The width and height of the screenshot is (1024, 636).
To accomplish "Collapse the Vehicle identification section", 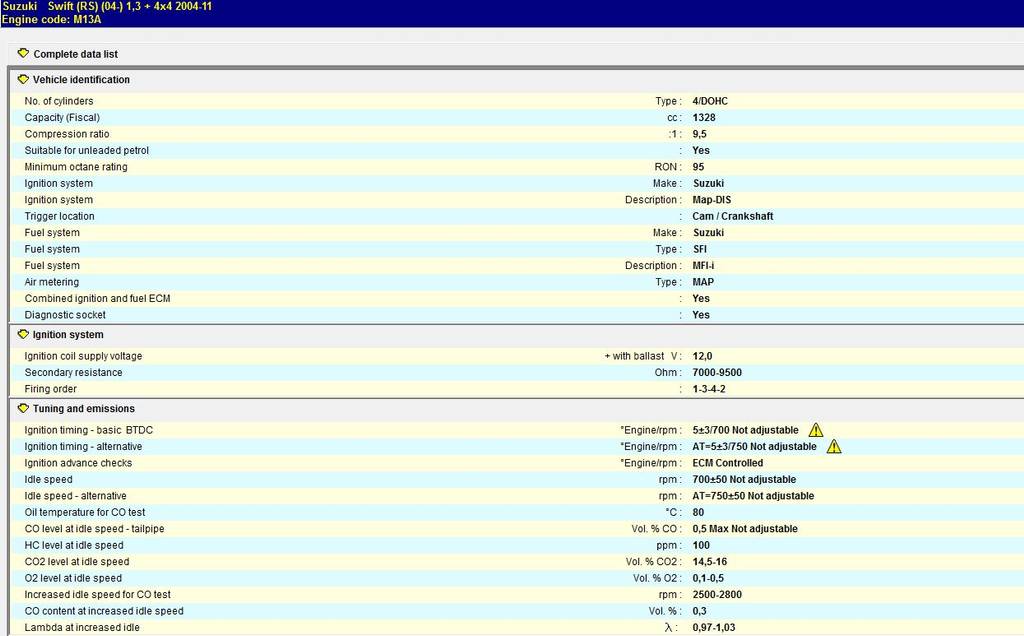I will point(81,80).
